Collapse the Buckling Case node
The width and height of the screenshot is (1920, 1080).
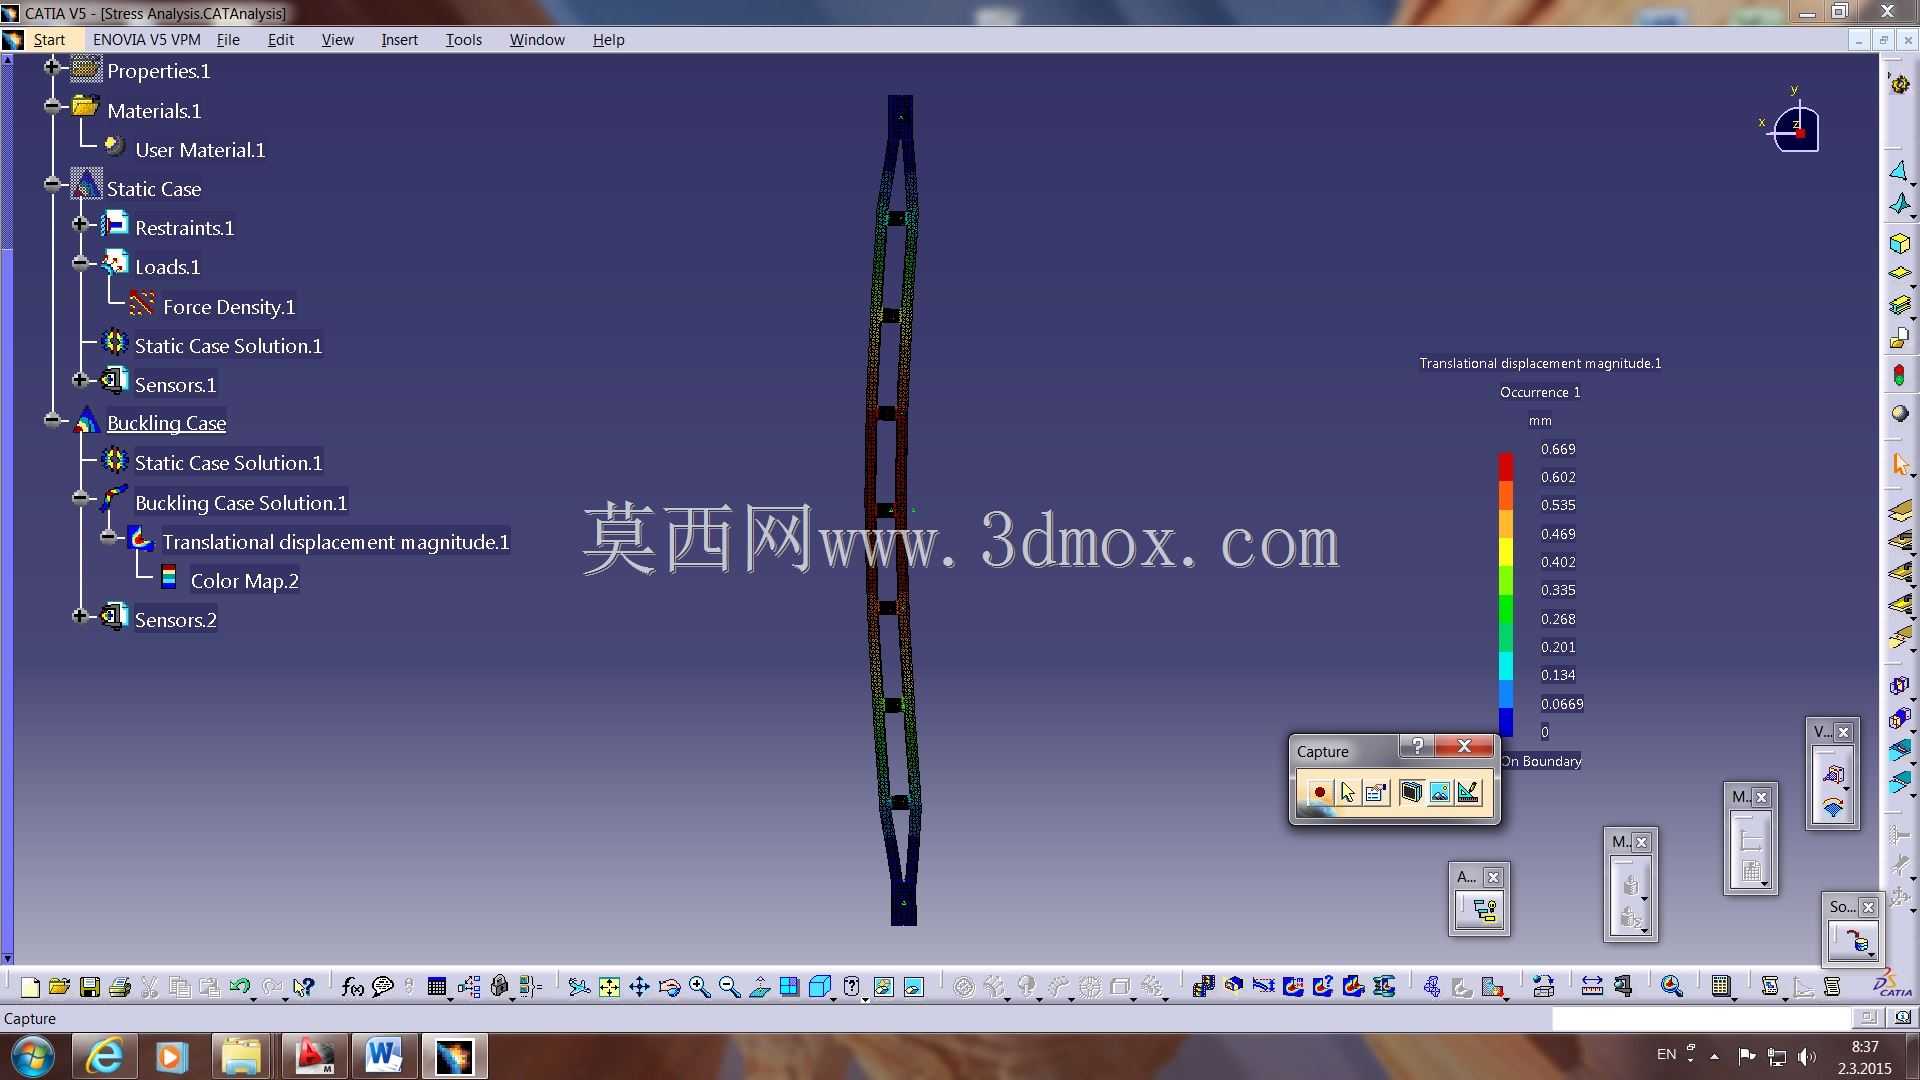(x=52, y=420)
